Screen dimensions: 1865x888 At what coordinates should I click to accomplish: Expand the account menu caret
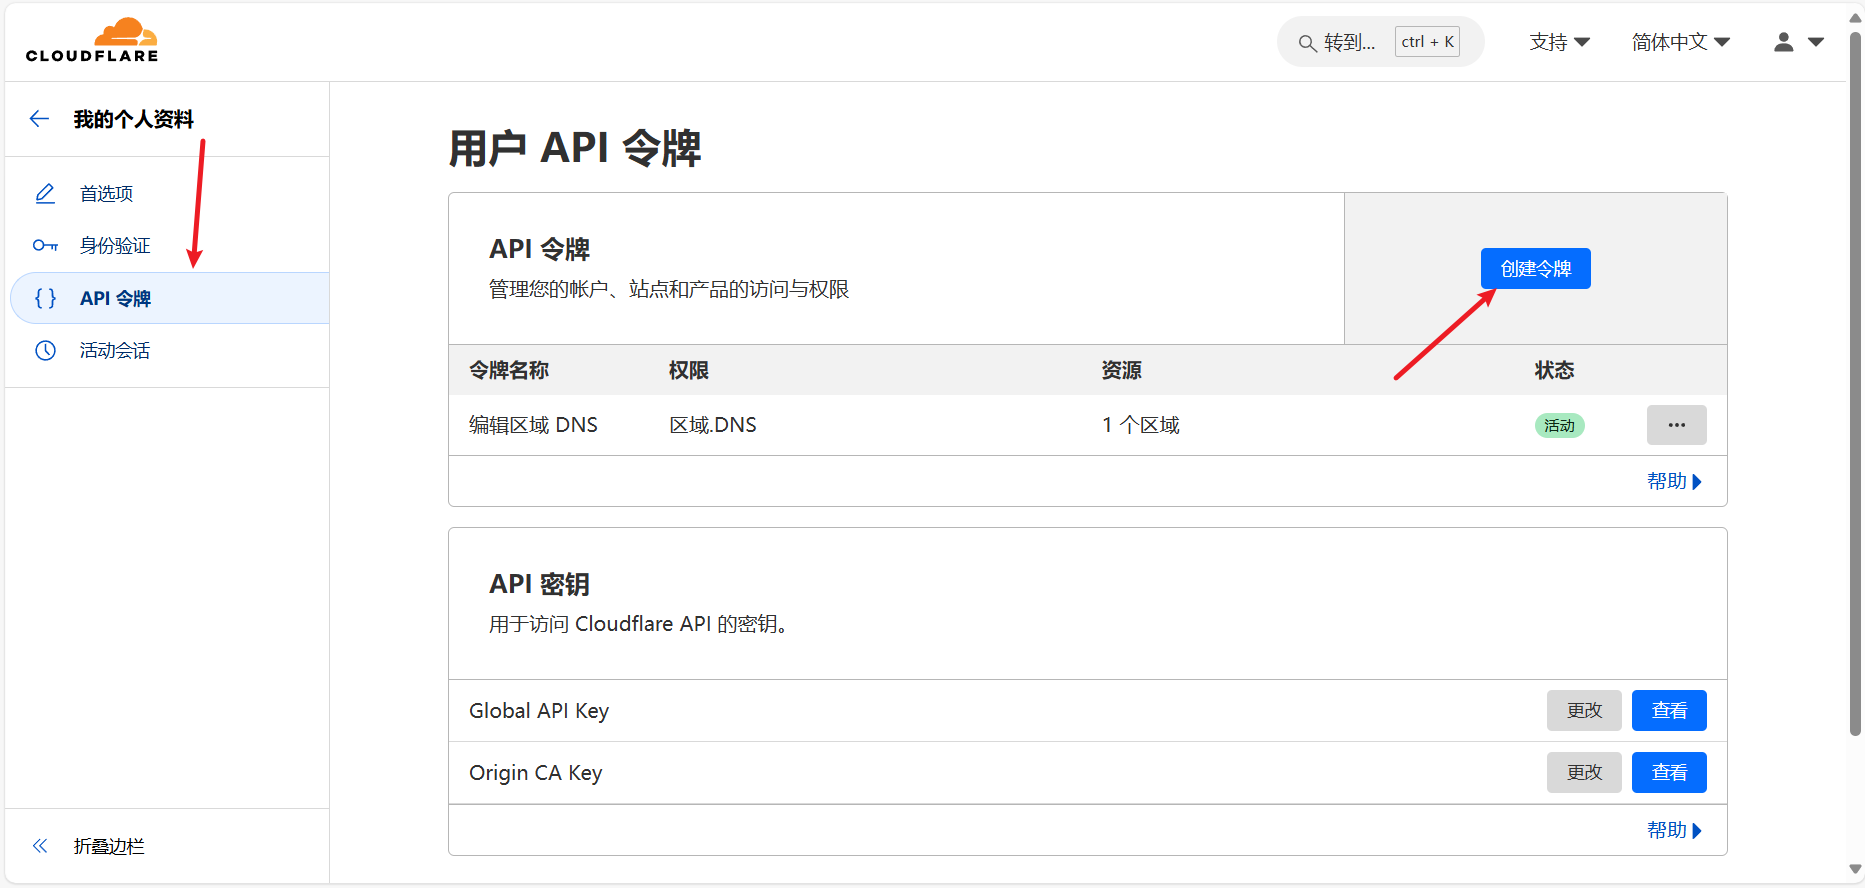click(1816, 42)
